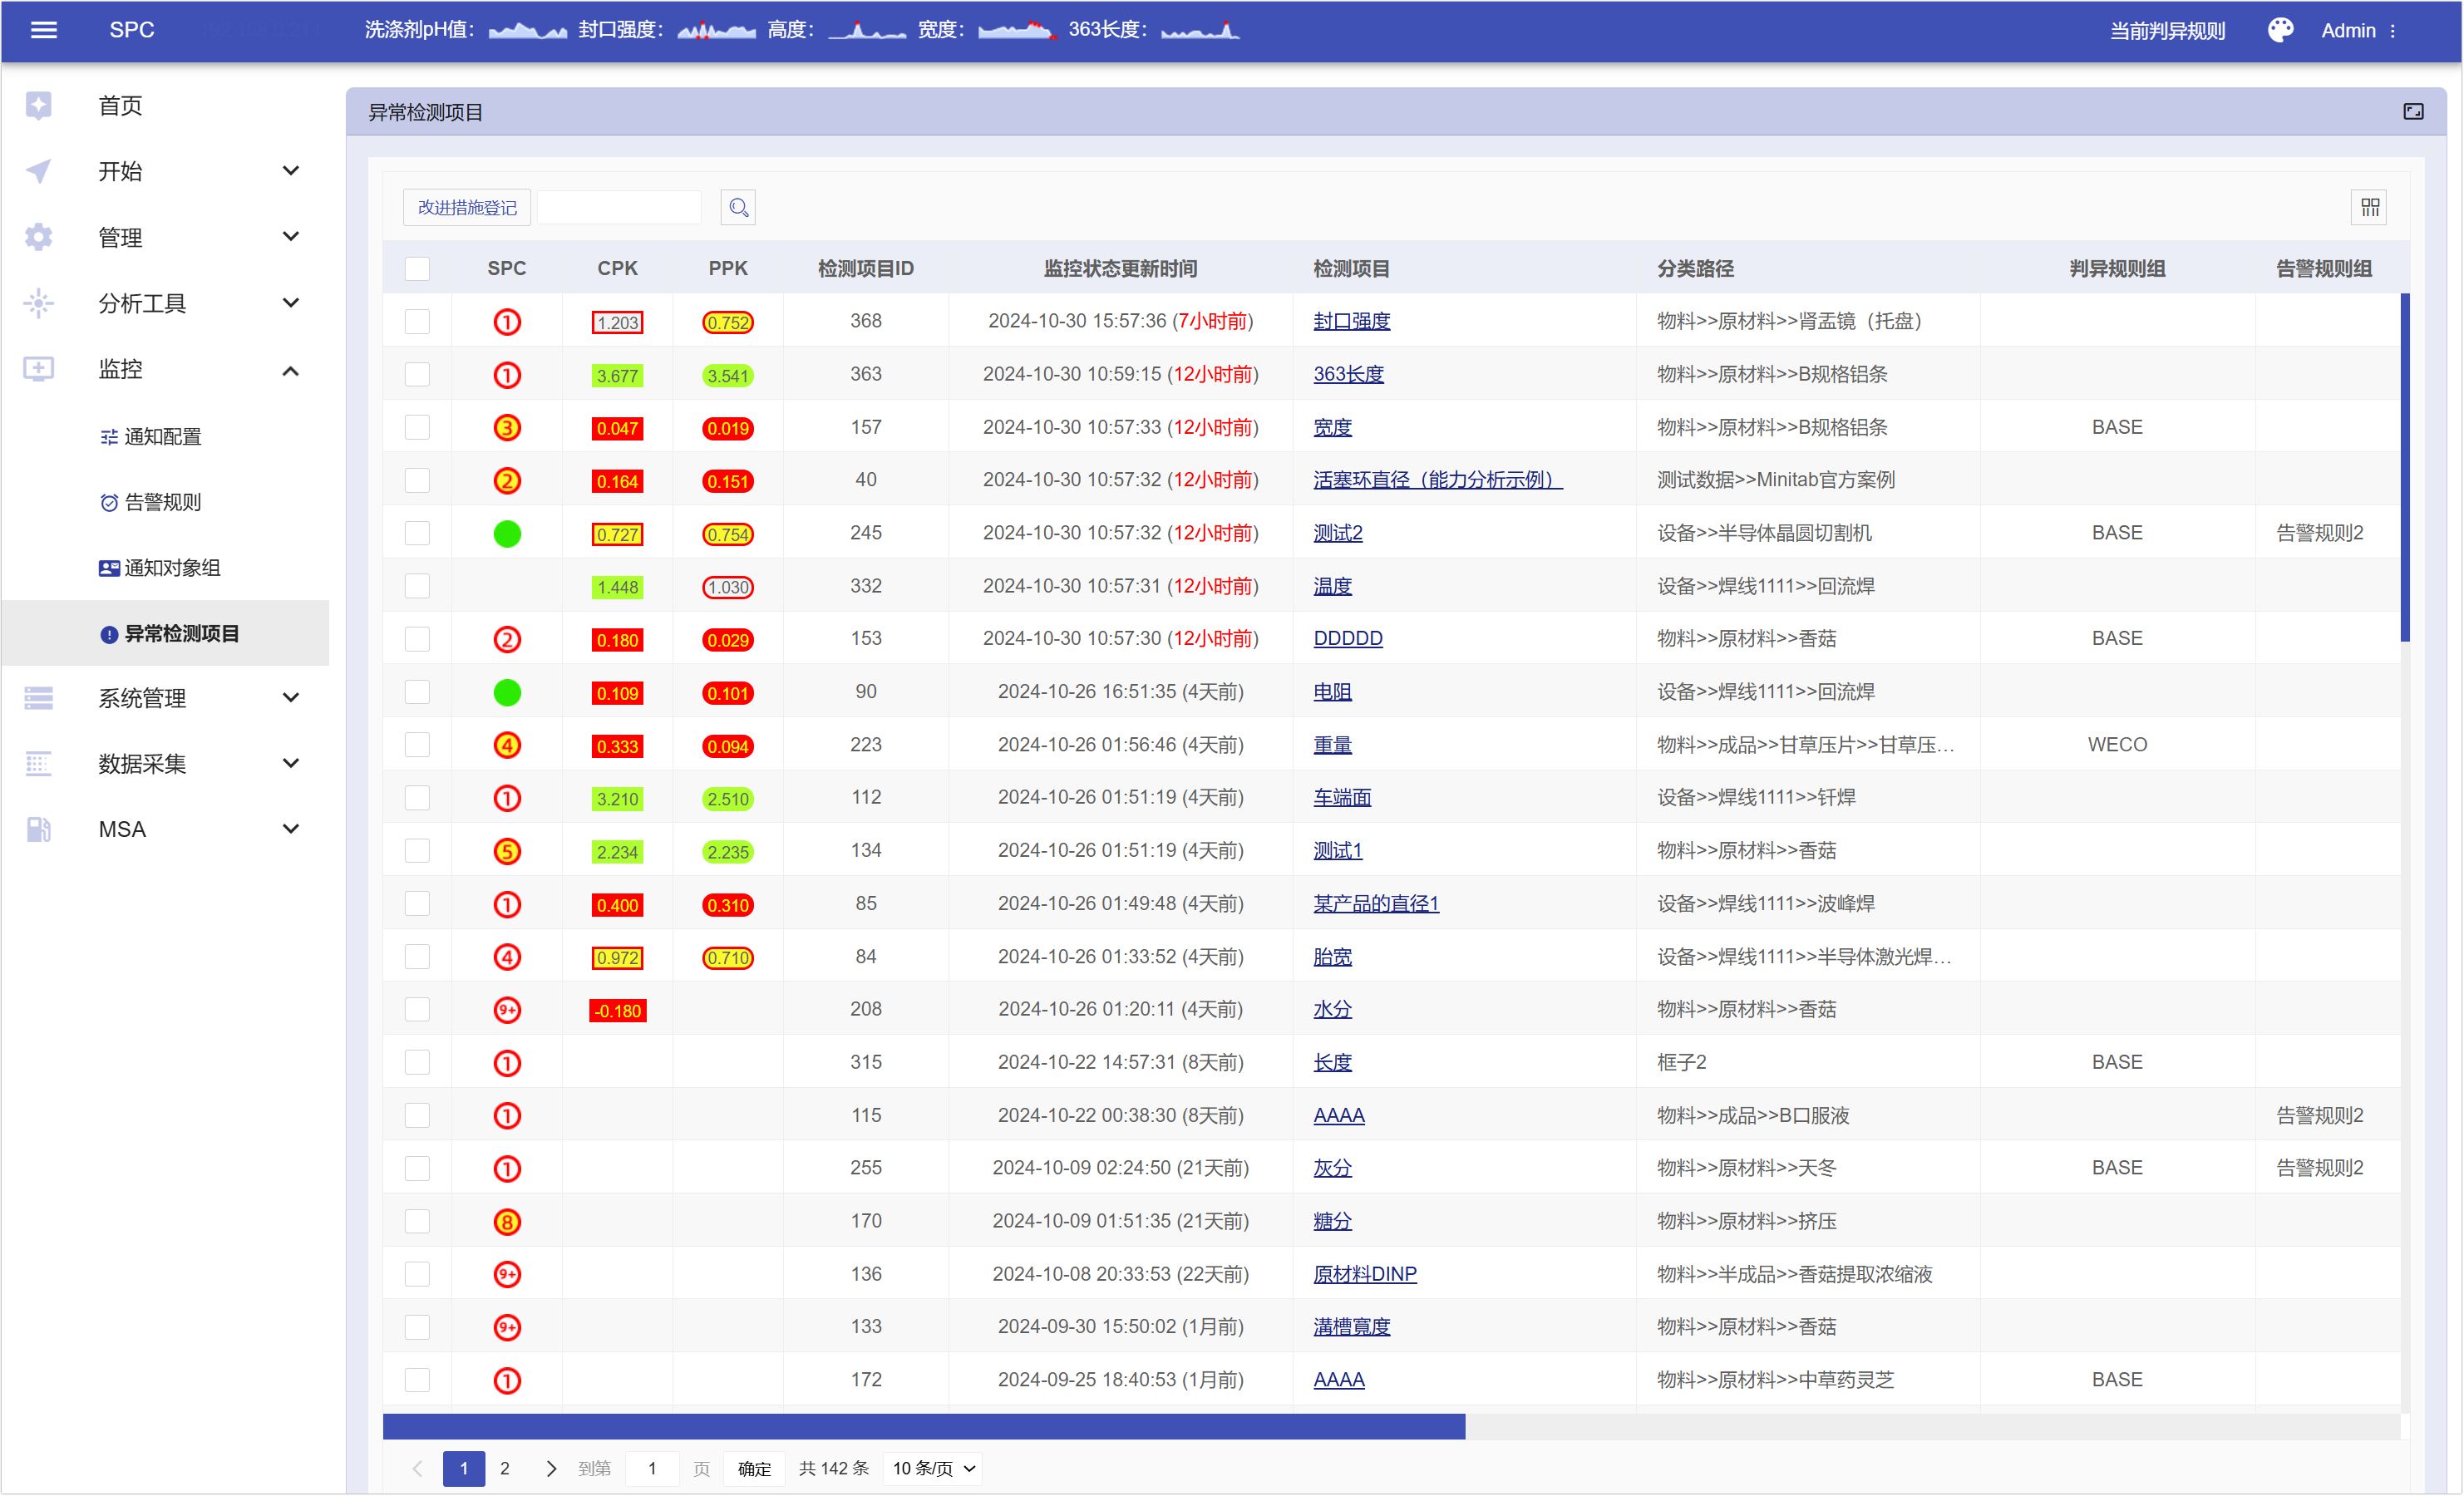The height and width of the screenshot is (1496, 2464).
Task: Open the theme palette icon
Action: (x=2279, y=30)
